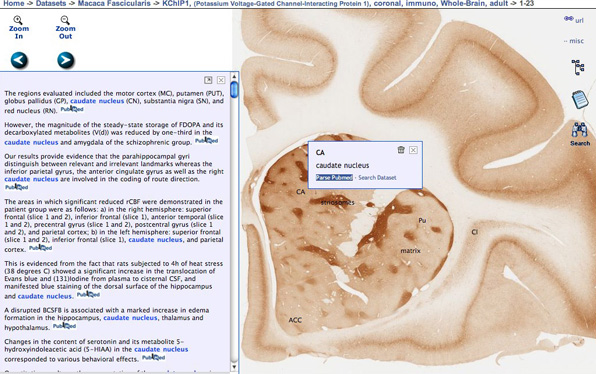This screenshot has height=374, width=596.
Task: Click Search Dataset in CA popup
Action: coord(377,177)
